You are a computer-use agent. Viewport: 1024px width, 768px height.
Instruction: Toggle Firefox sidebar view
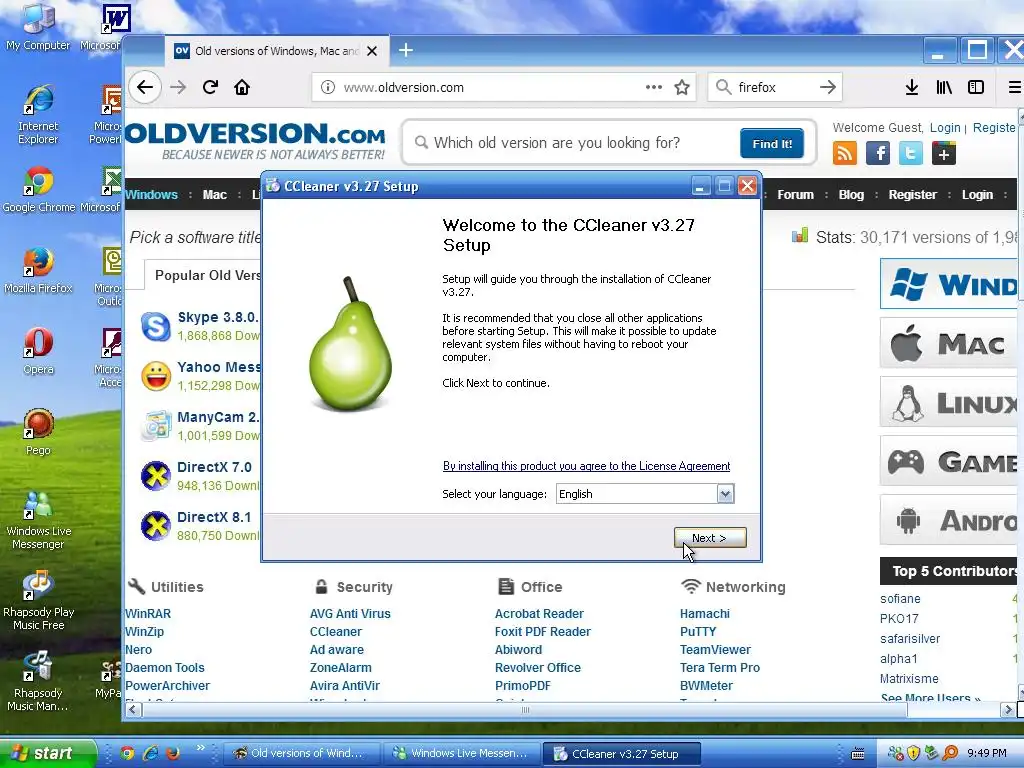976,87
